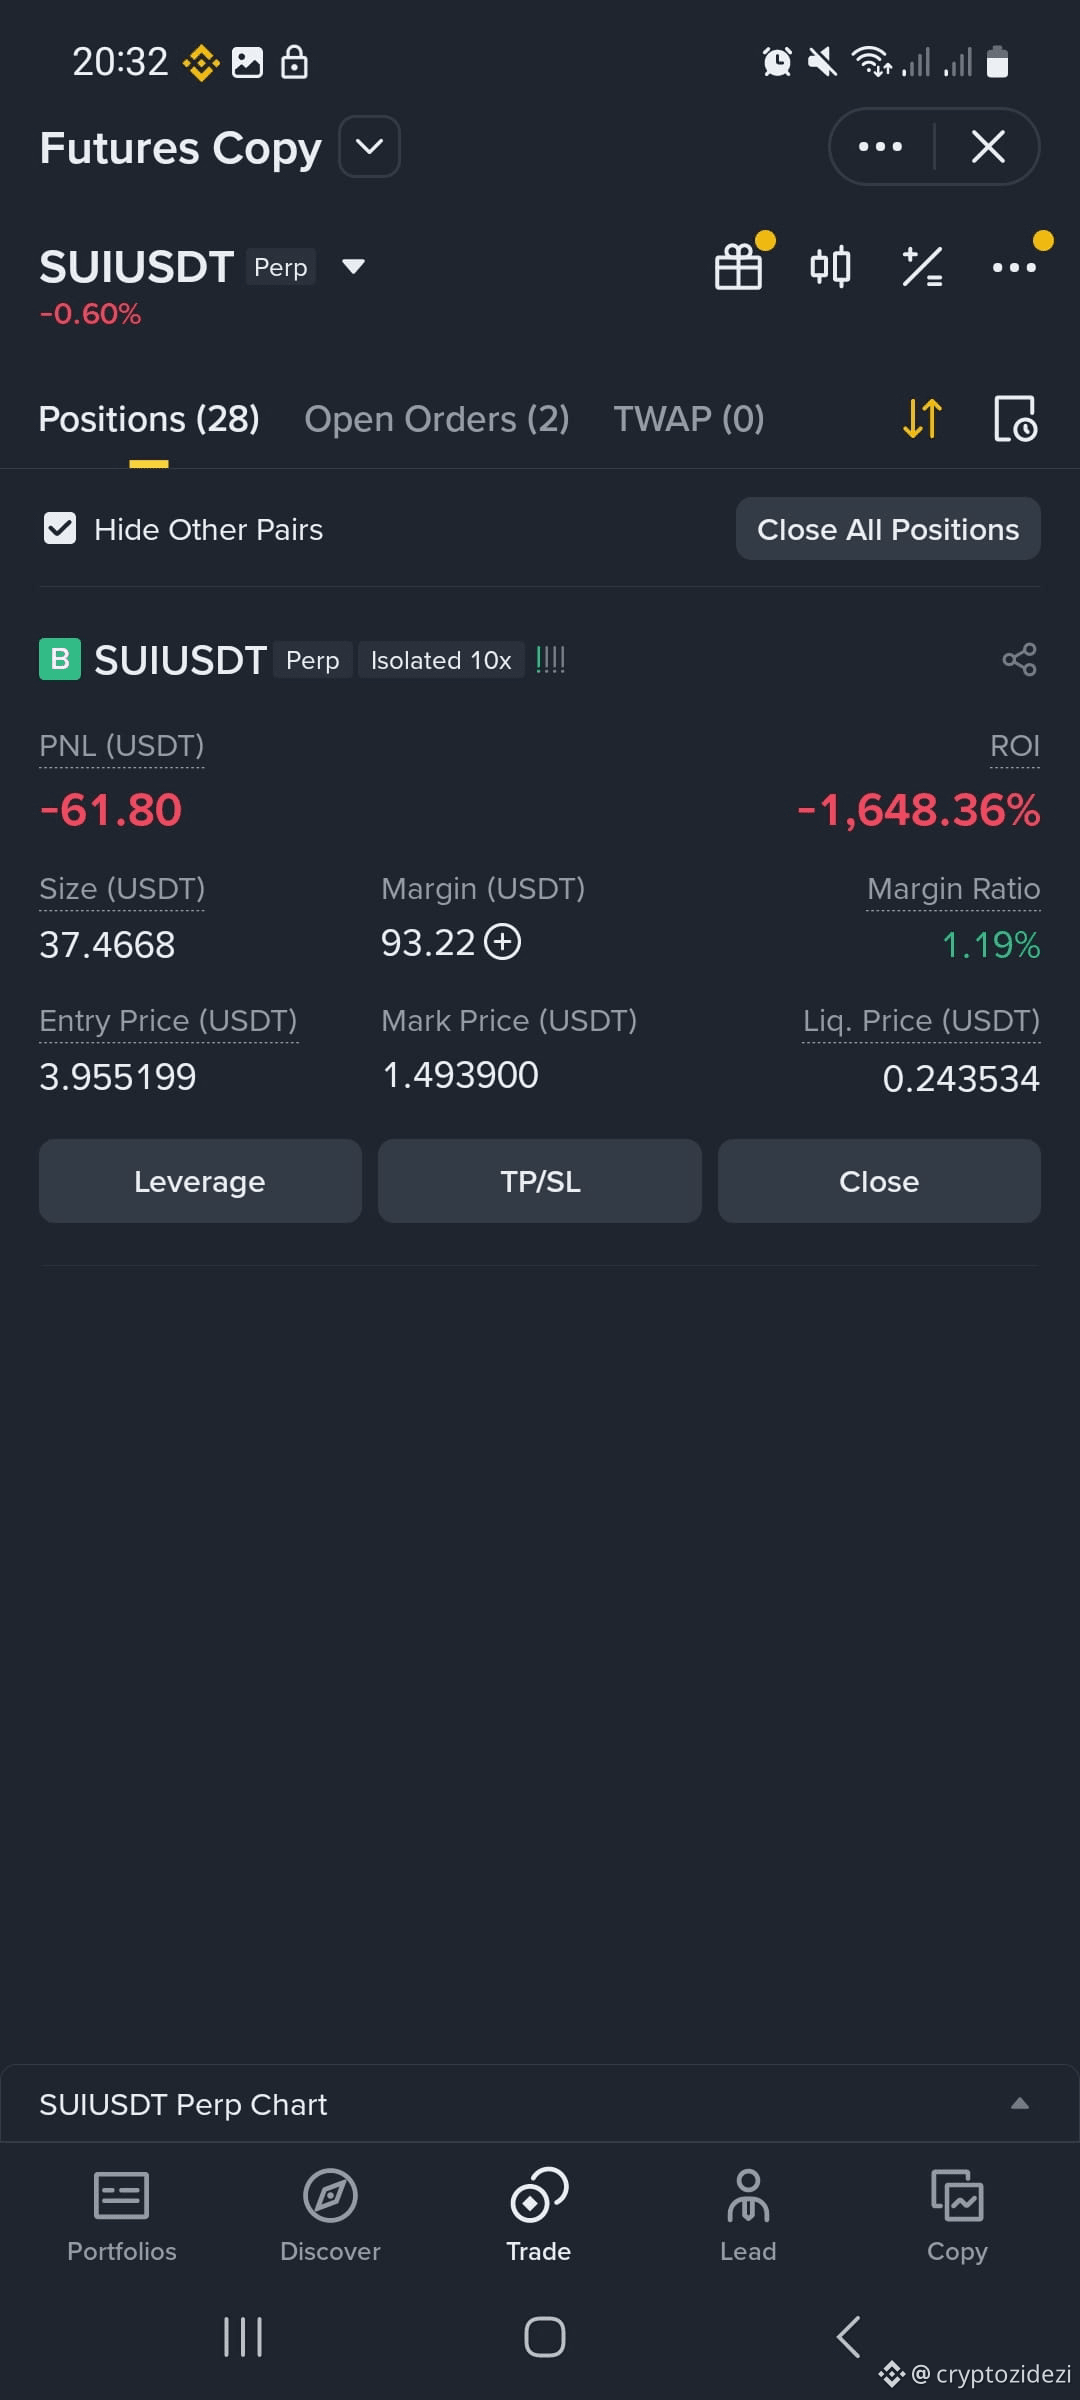Viewport: 1080px width, 2400px height.
Task: Tap the Leverage button
Action: [x=200, y=1181]
